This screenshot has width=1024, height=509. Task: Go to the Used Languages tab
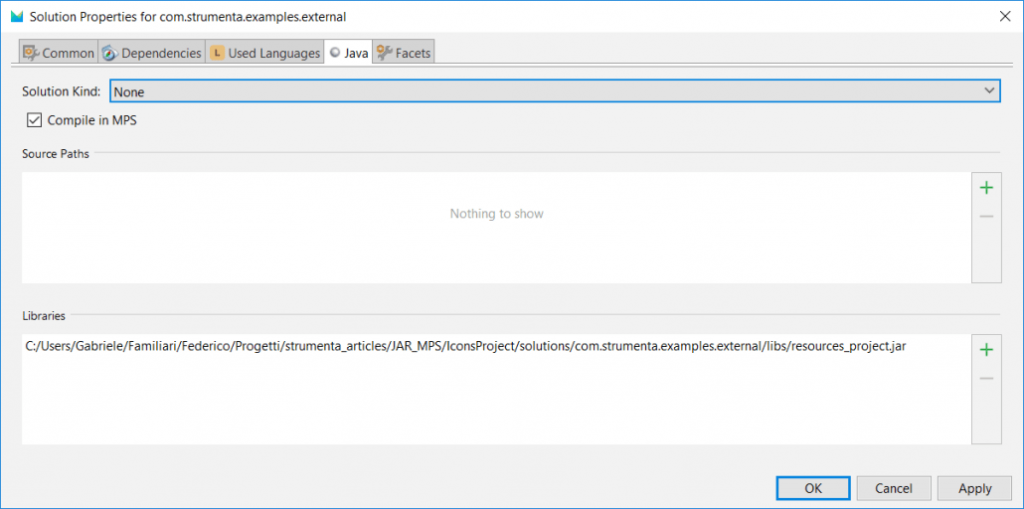(x=265, y=53)
